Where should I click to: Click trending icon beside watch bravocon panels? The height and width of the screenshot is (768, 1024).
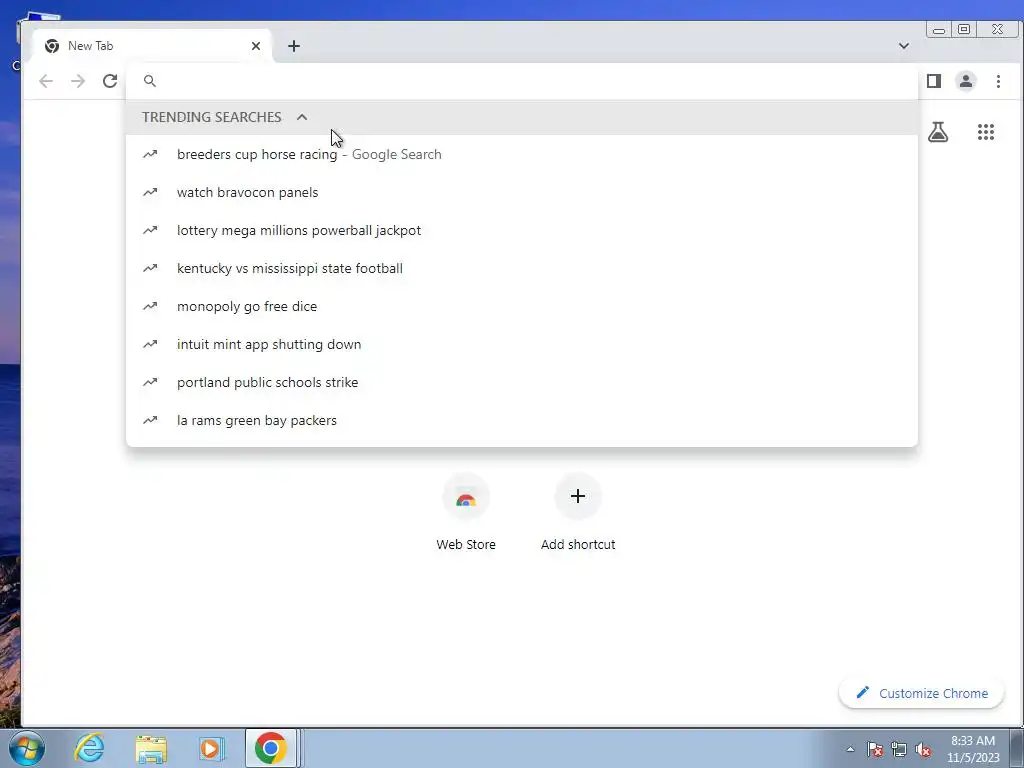[150, 192]
